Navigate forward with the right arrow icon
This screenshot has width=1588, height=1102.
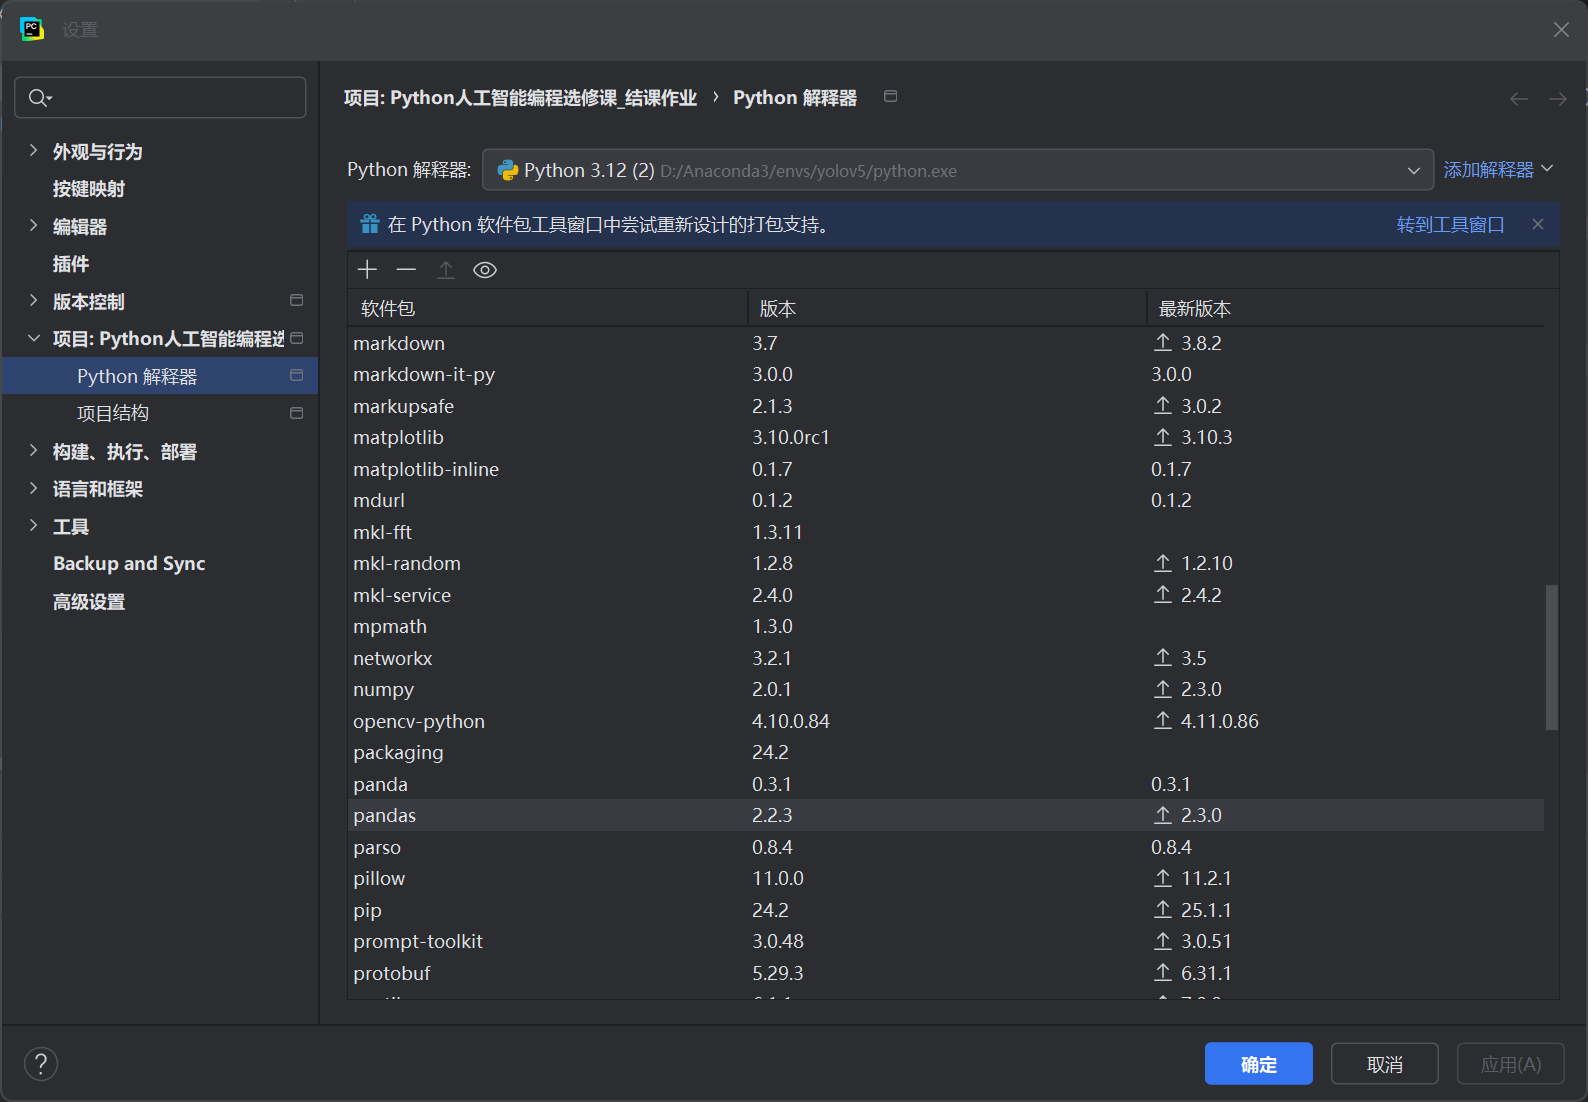pos(1558,98)
